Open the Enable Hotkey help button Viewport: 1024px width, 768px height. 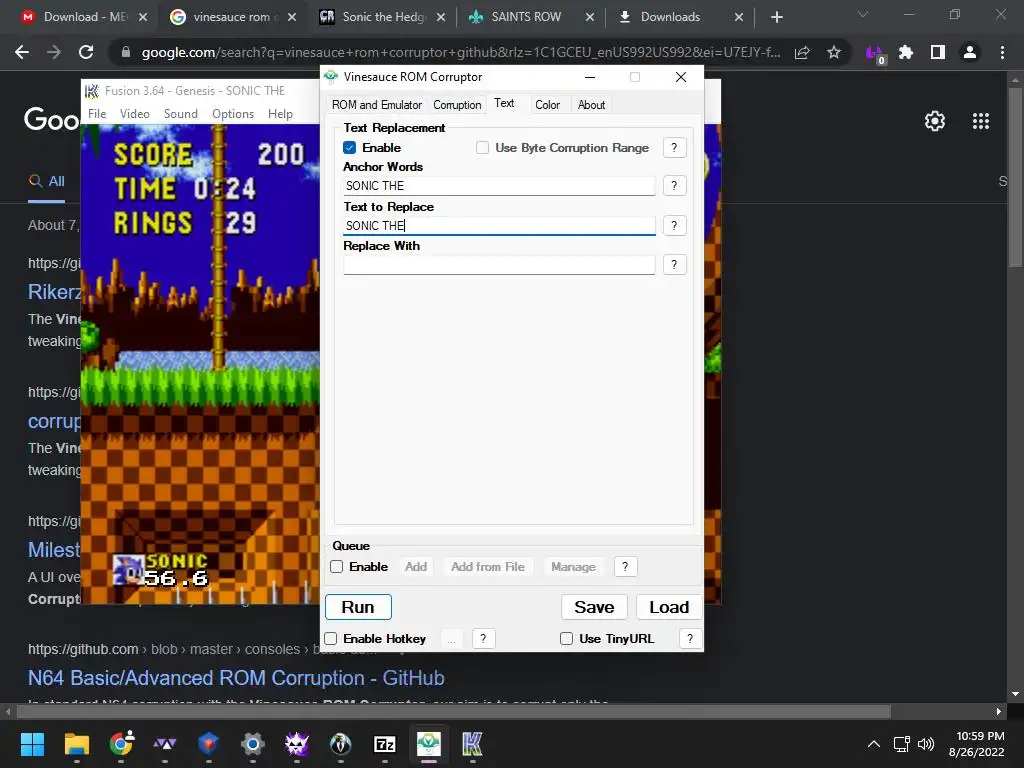click(483, 639)
